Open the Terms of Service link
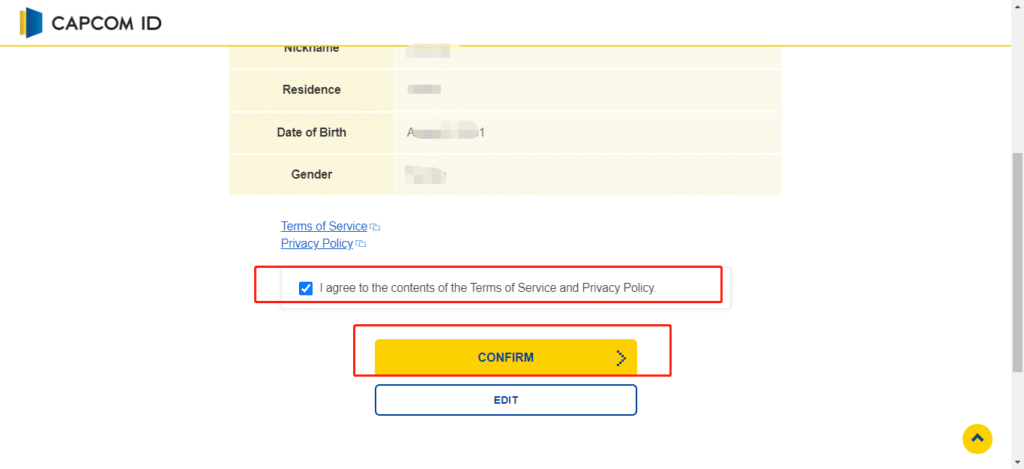 [x=324, y=226]
